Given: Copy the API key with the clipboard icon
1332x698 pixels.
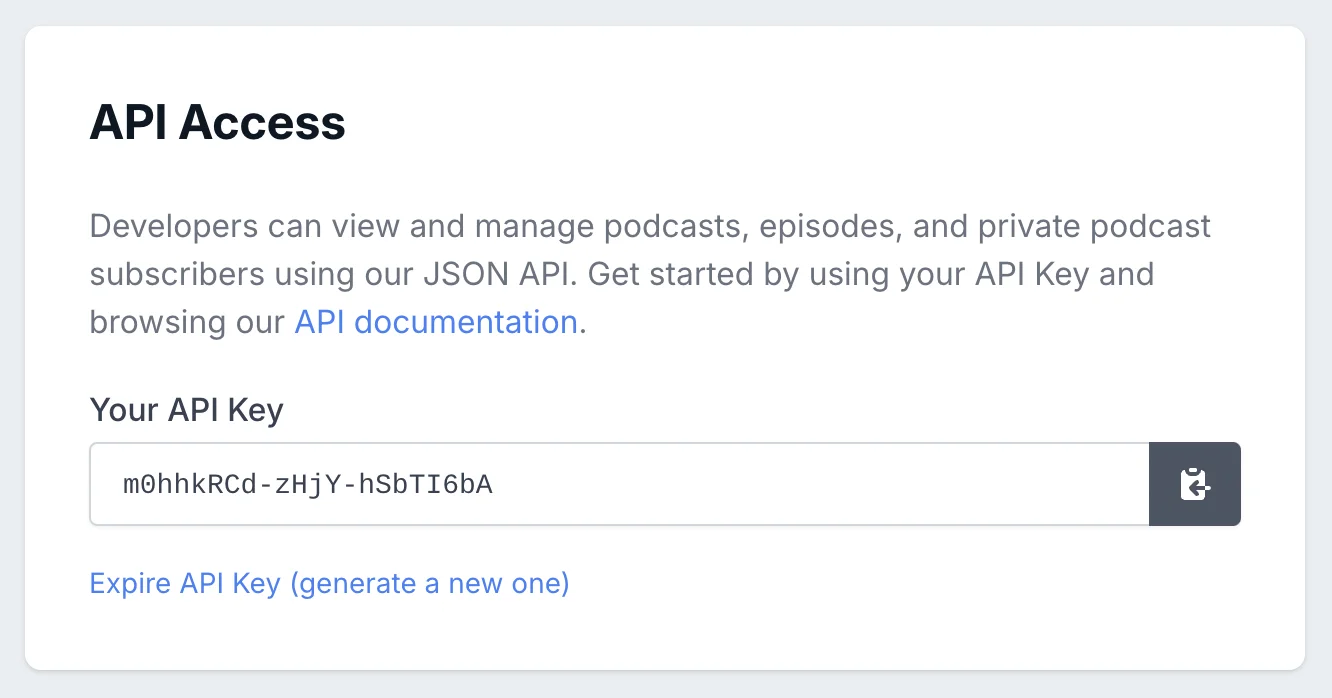Looking at the screenshot, I should [x=1195, y=484].
